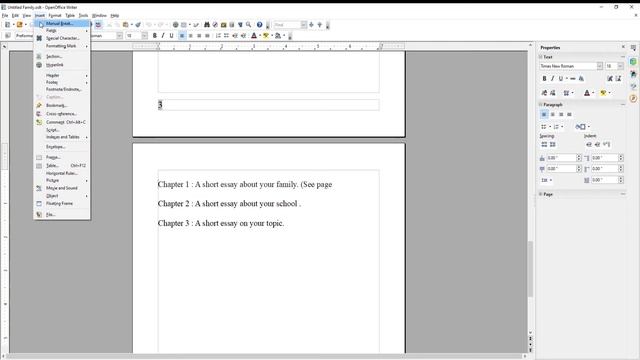Open the File menu
640x360 pixels.
[5, 16]
